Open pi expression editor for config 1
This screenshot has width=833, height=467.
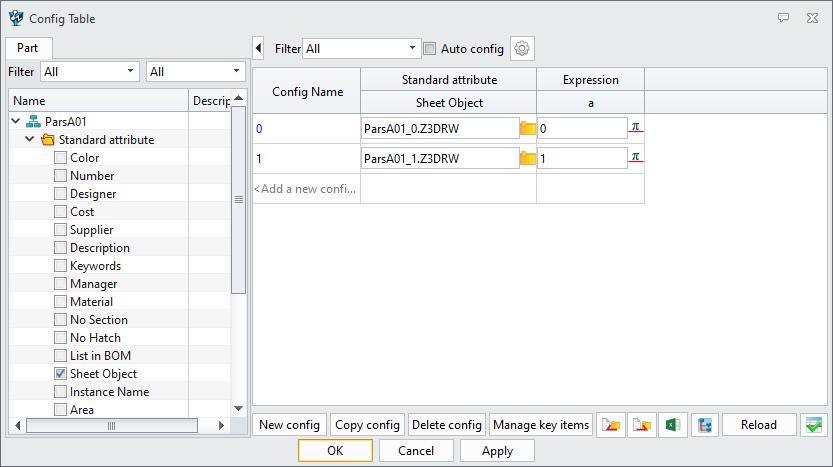pos(635,158)
